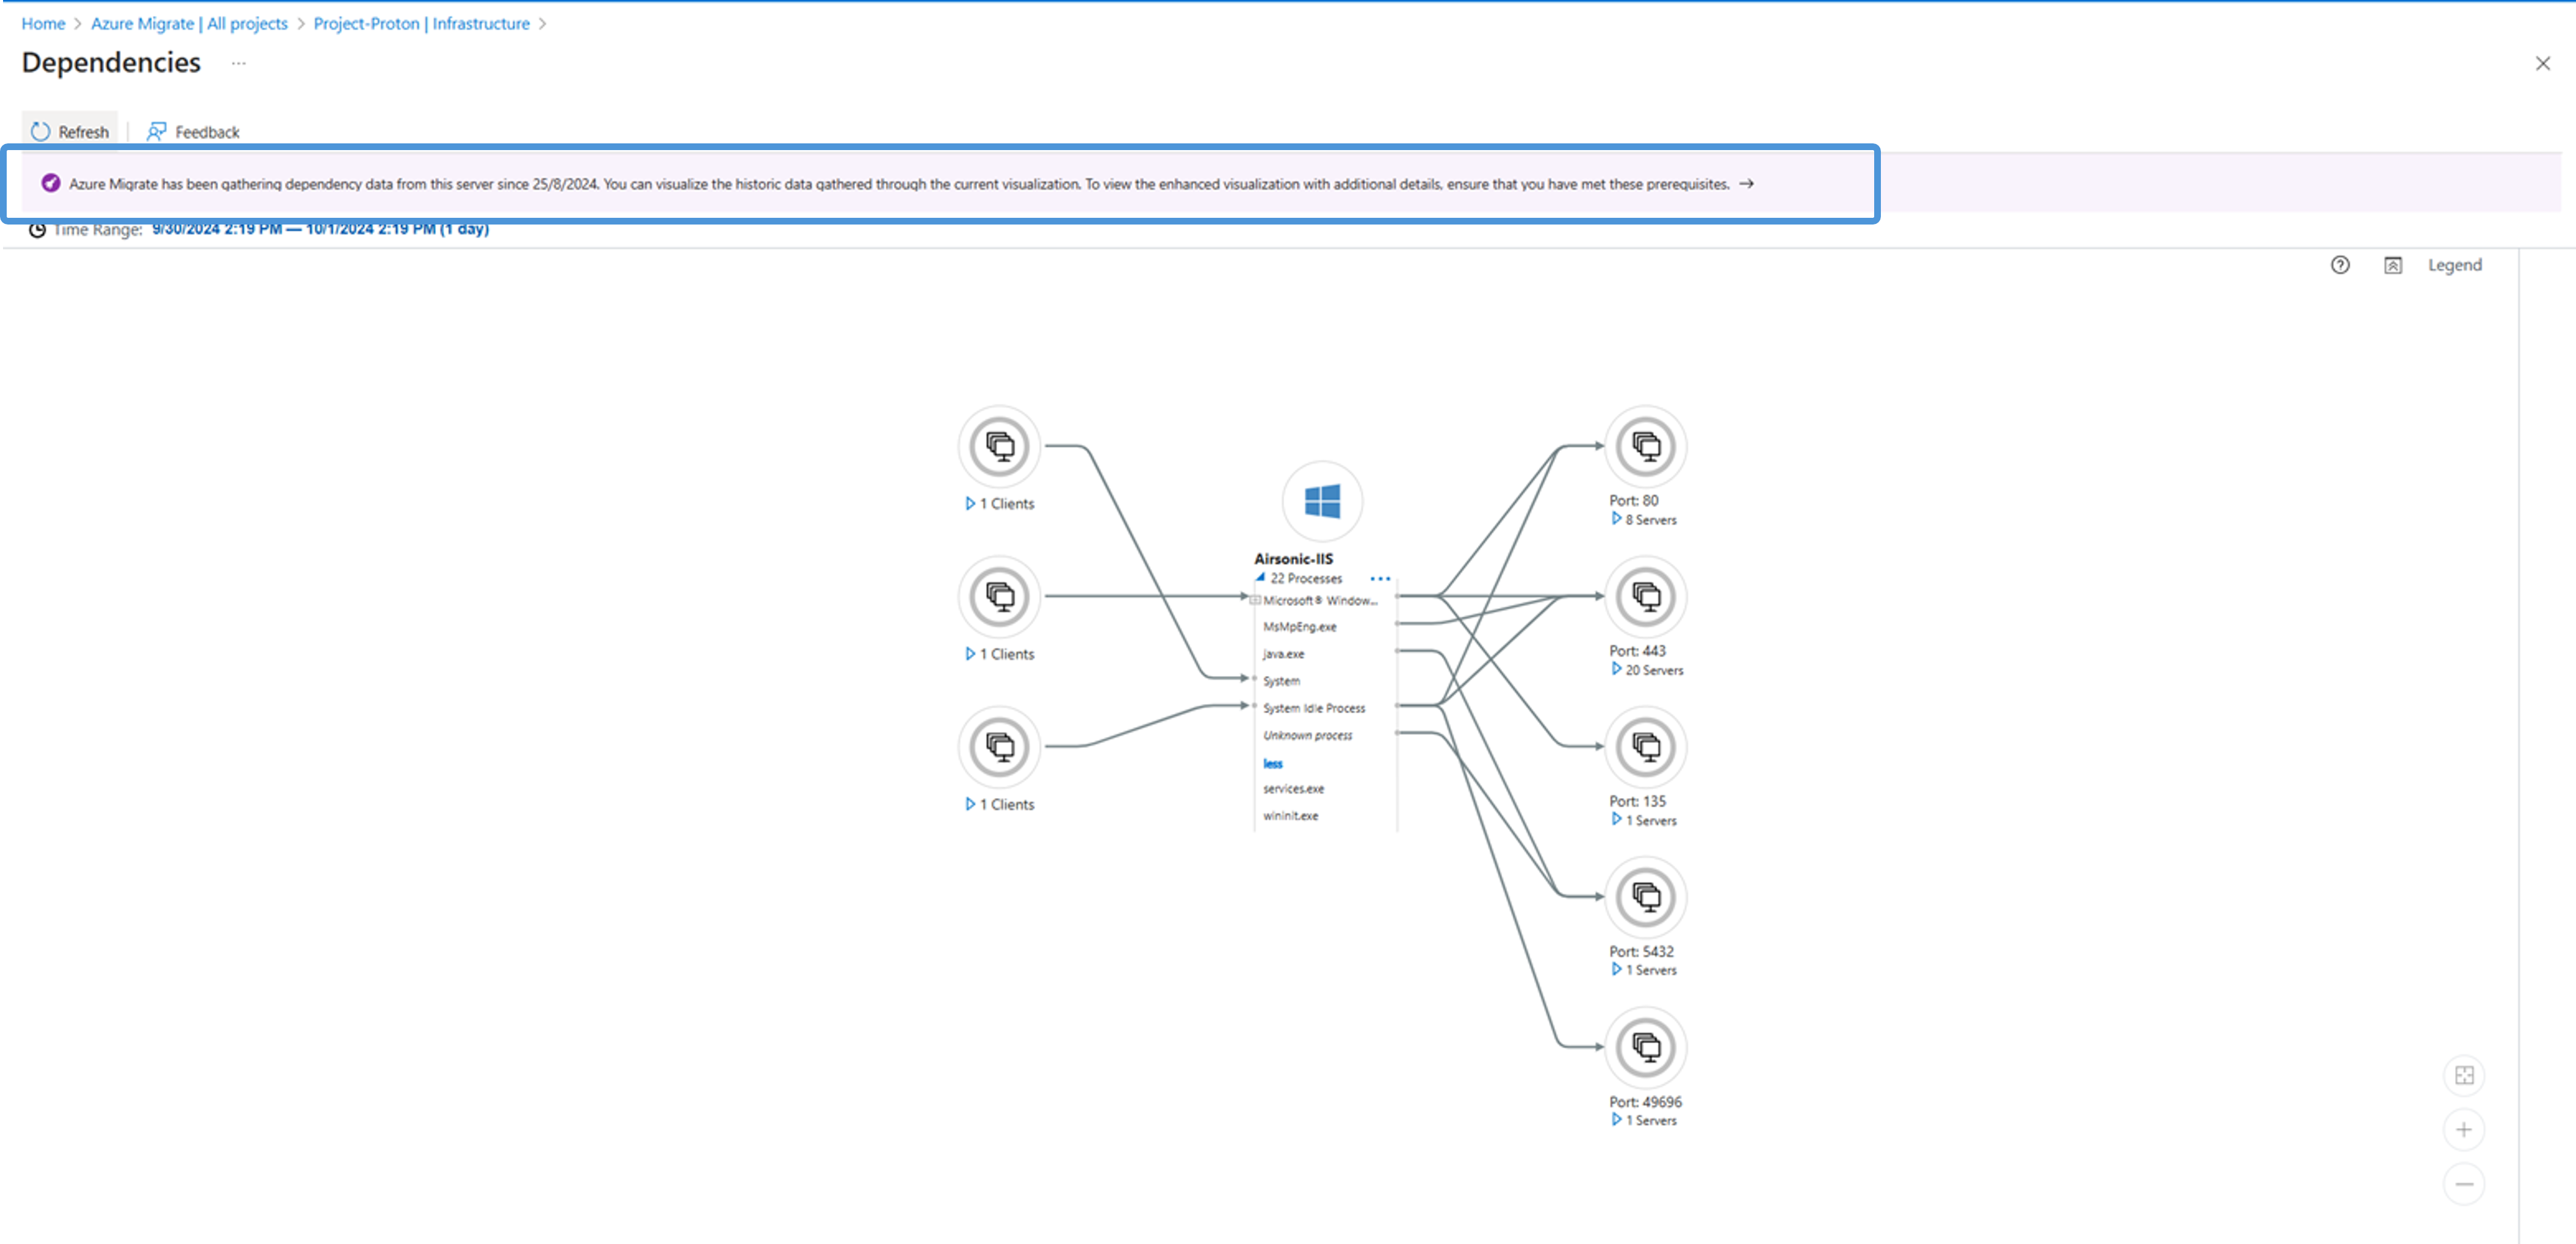Select the java.exe process entry
Screen dimensions: 2576x1244
click(1283, 654)
